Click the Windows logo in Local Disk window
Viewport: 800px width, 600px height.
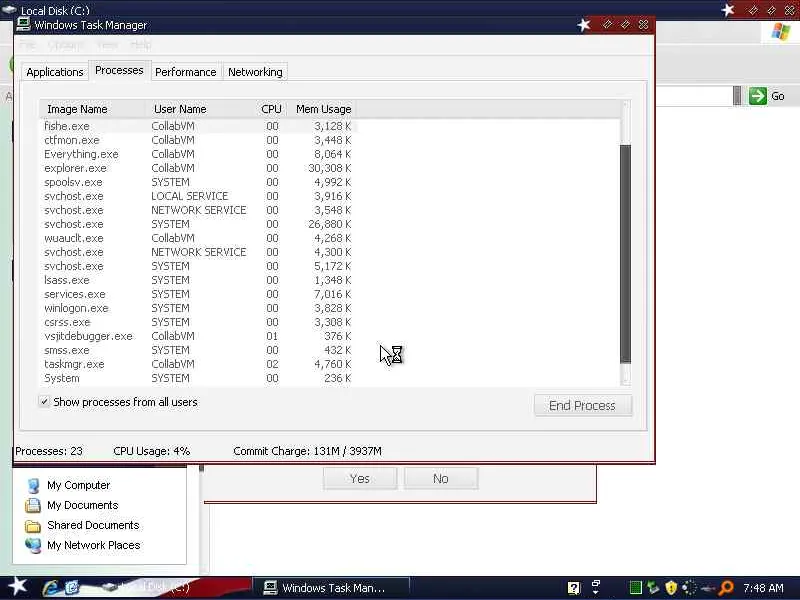click(780, 32)
